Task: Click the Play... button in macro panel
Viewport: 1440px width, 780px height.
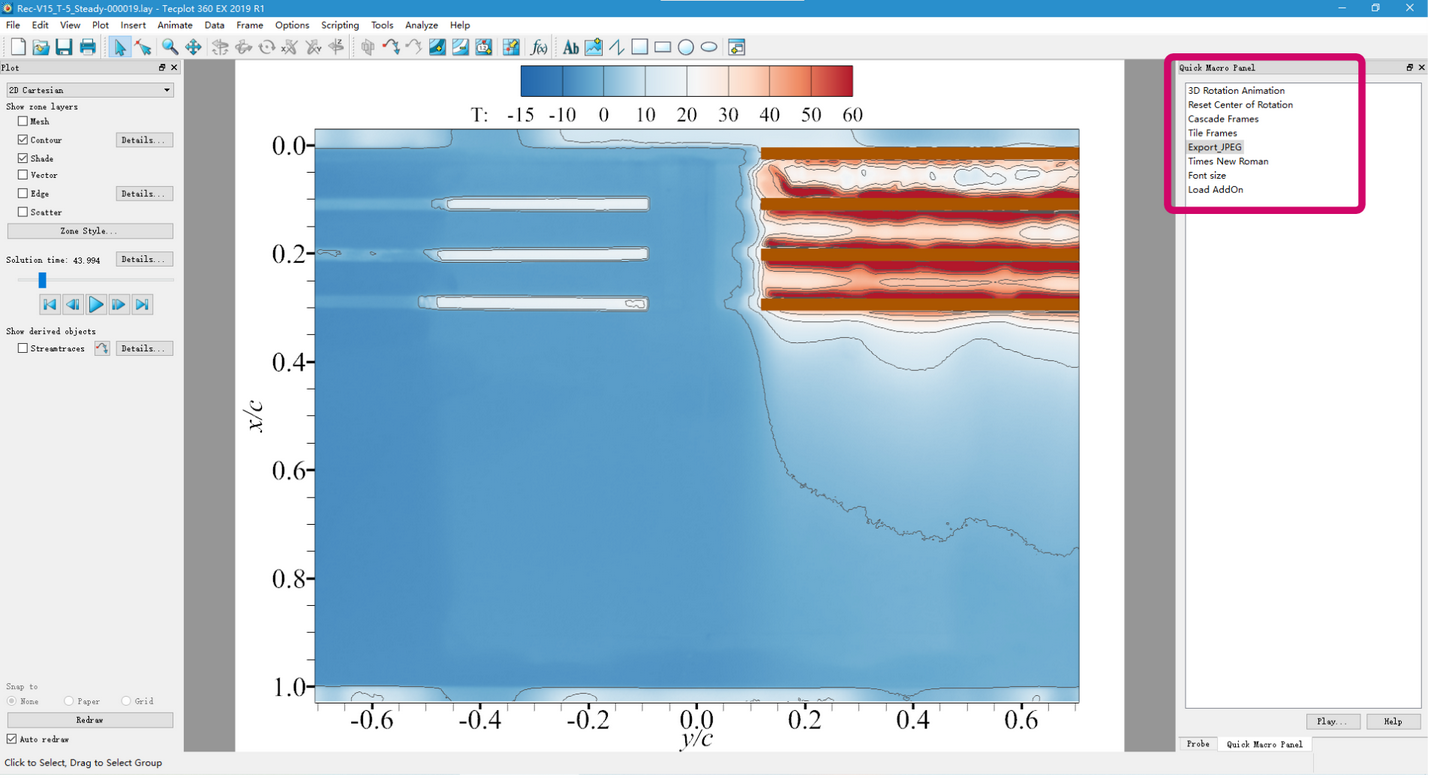Action: (1334, 721)
